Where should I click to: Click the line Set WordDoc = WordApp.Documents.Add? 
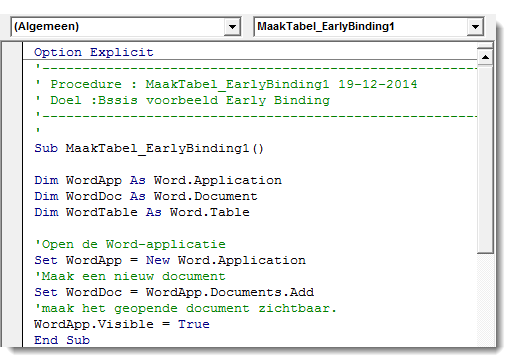(174, 292)
